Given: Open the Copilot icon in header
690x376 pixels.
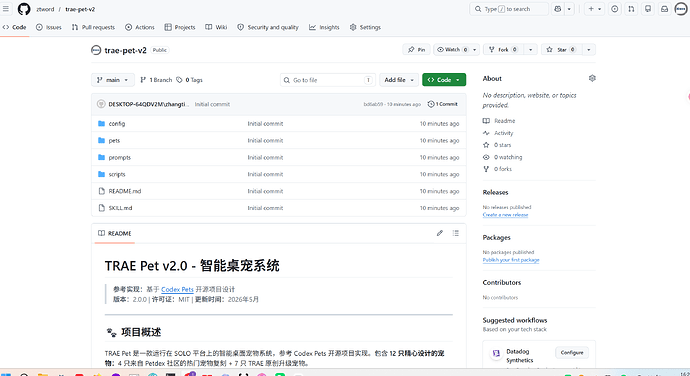Looking at the screenshot, I should click(x=558, y=9).
